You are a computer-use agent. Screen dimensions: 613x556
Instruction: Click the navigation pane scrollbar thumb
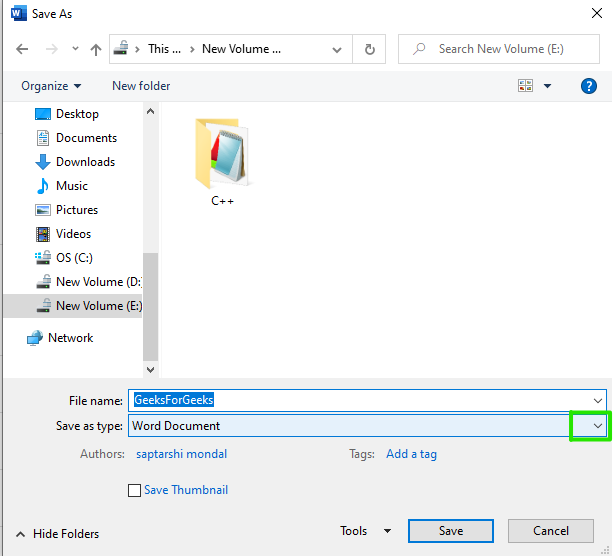coord(150,307)
